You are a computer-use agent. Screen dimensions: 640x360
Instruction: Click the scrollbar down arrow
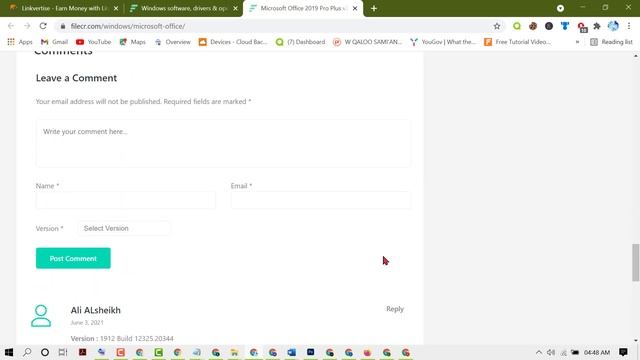636,340
